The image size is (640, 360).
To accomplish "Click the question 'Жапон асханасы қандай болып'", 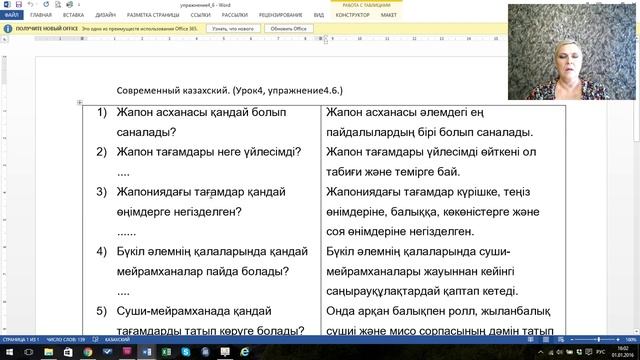I will click(x=201, y=112).
